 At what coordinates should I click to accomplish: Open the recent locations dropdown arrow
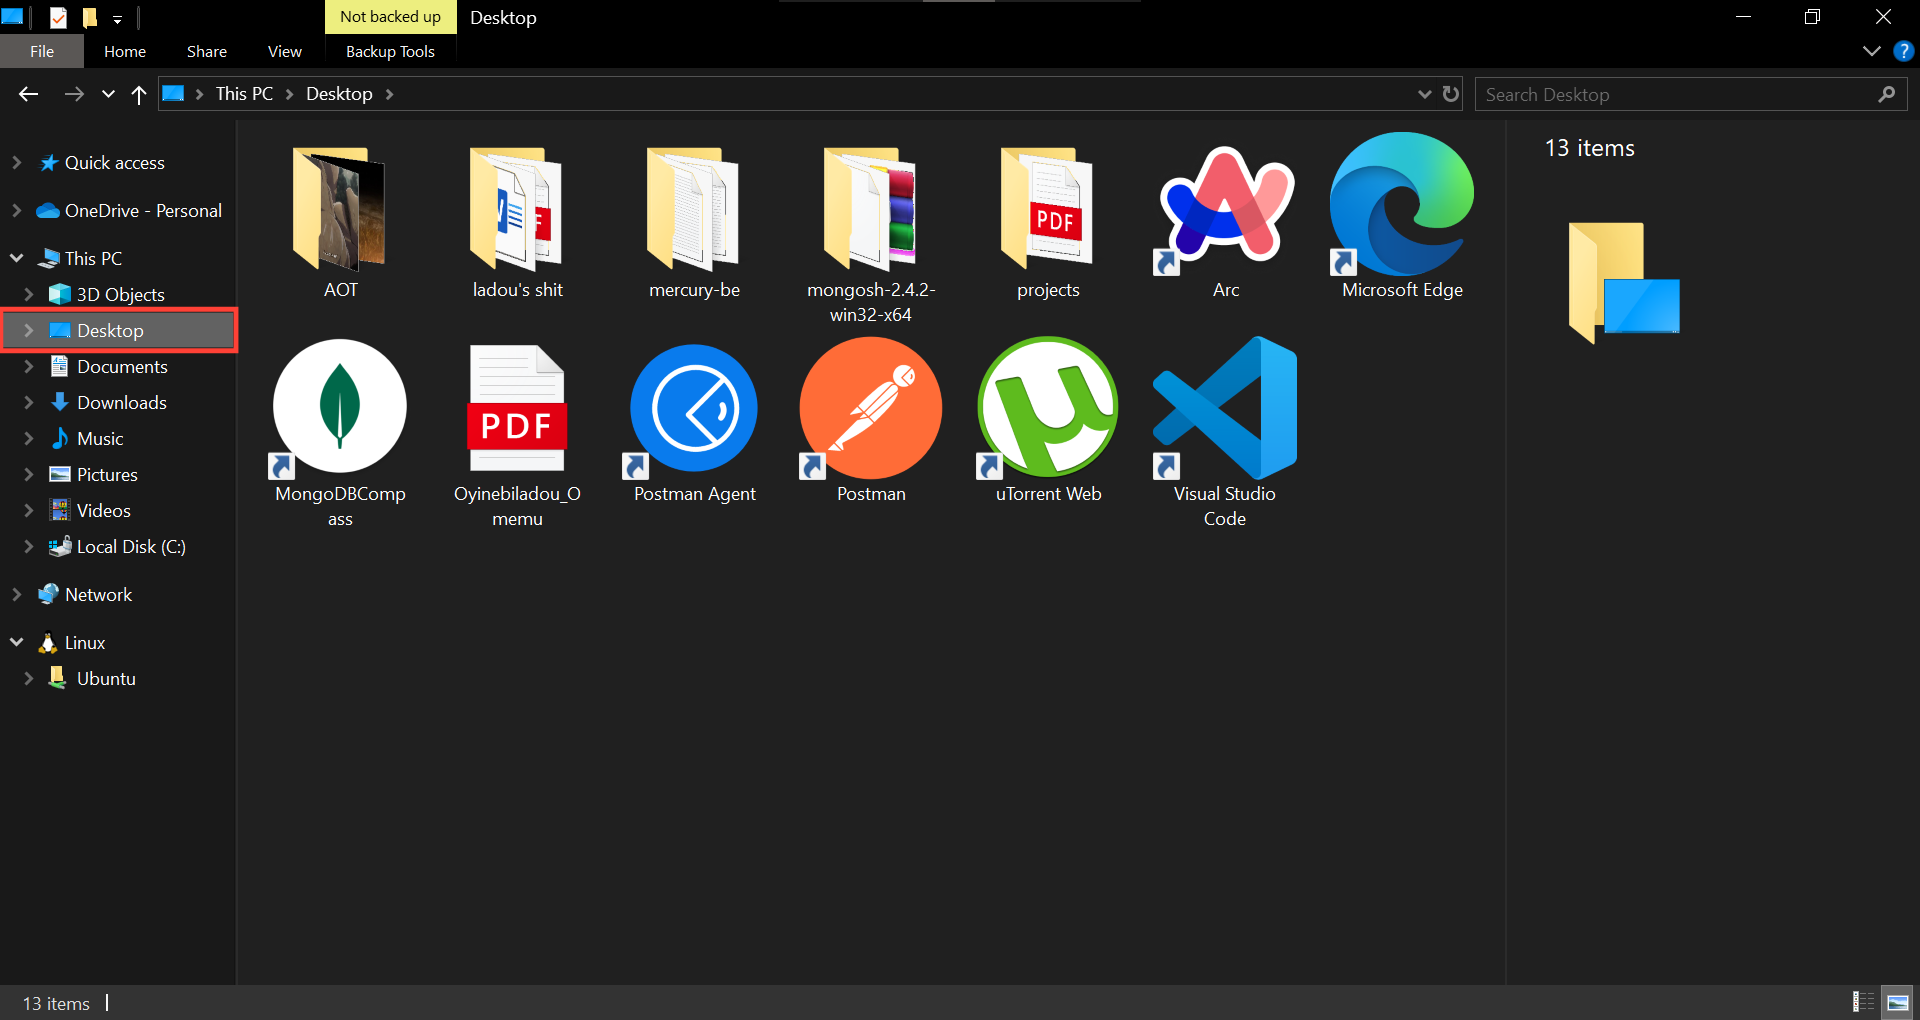click(108, 94)
